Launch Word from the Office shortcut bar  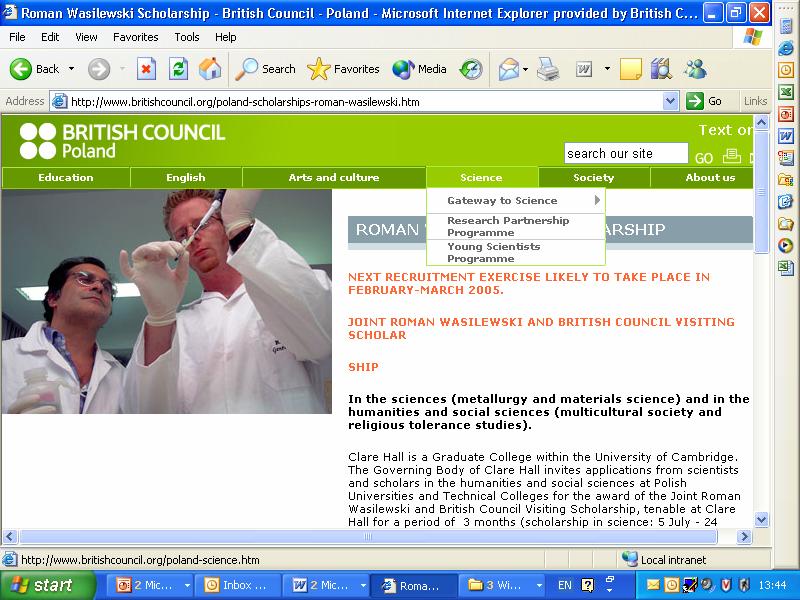(x=786, y=136)
